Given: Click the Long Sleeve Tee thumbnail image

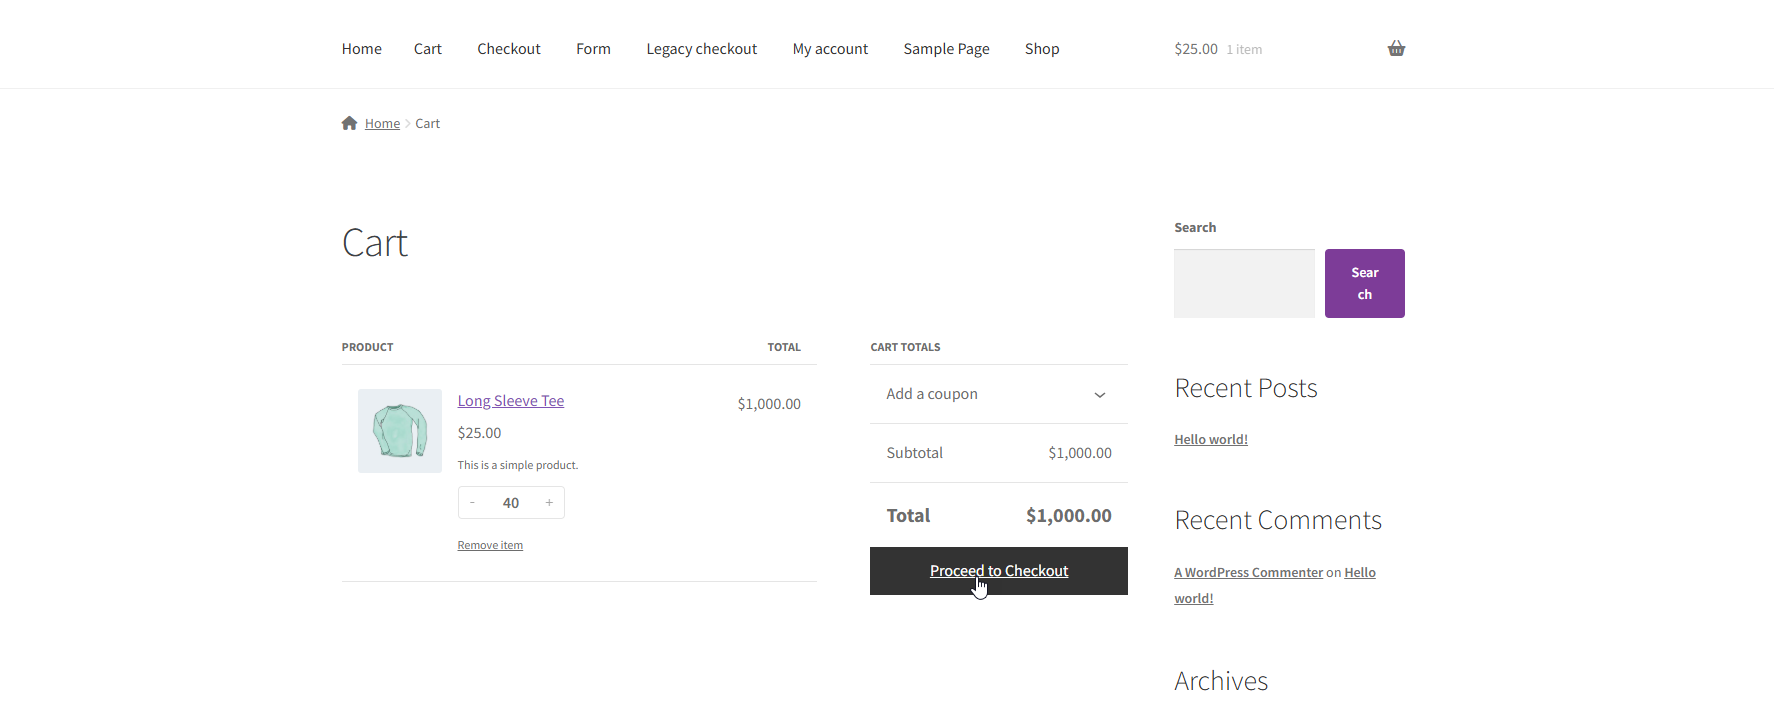Looking at the screenshot, I should (x=400, y=431).
